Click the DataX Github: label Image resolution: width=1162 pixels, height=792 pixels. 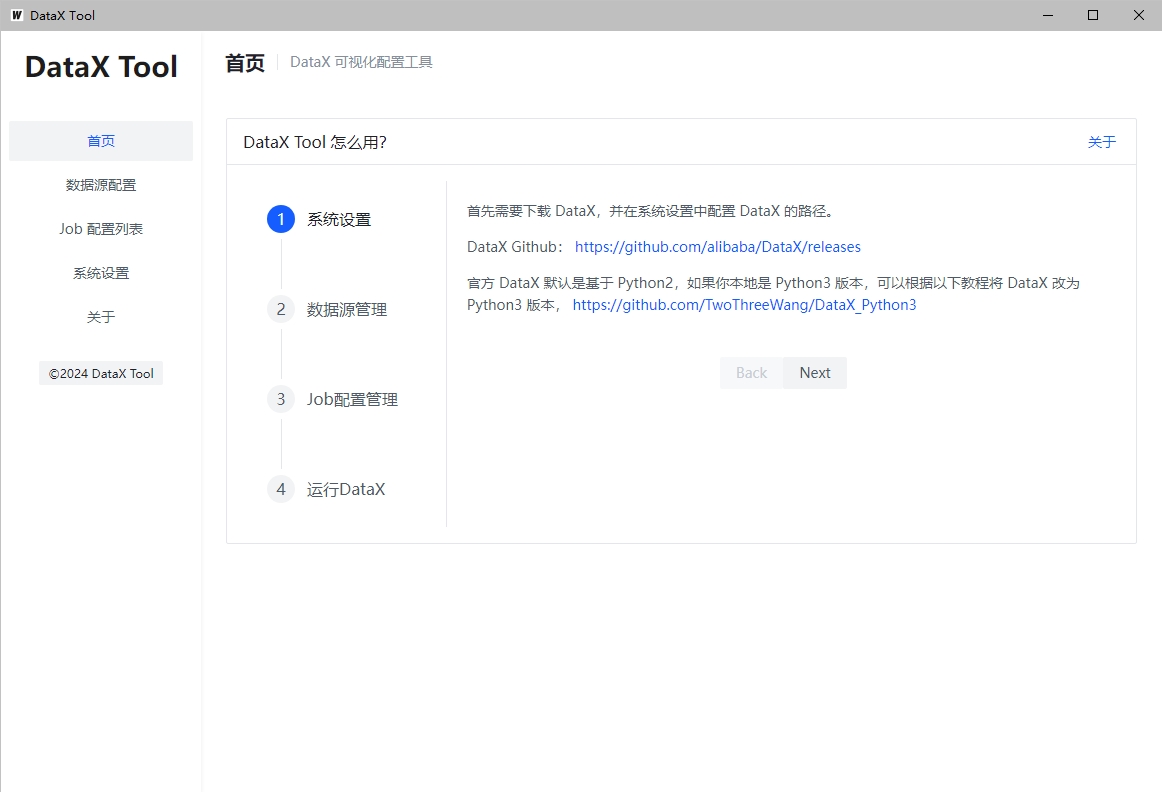(x=516, y=247)
